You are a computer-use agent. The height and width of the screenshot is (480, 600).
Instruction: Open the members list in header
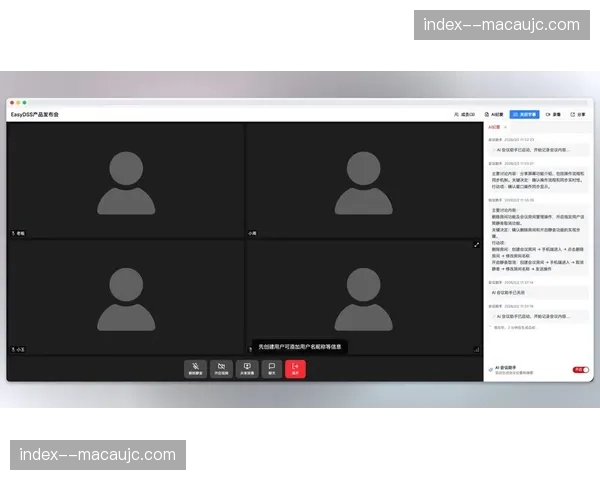463,115
